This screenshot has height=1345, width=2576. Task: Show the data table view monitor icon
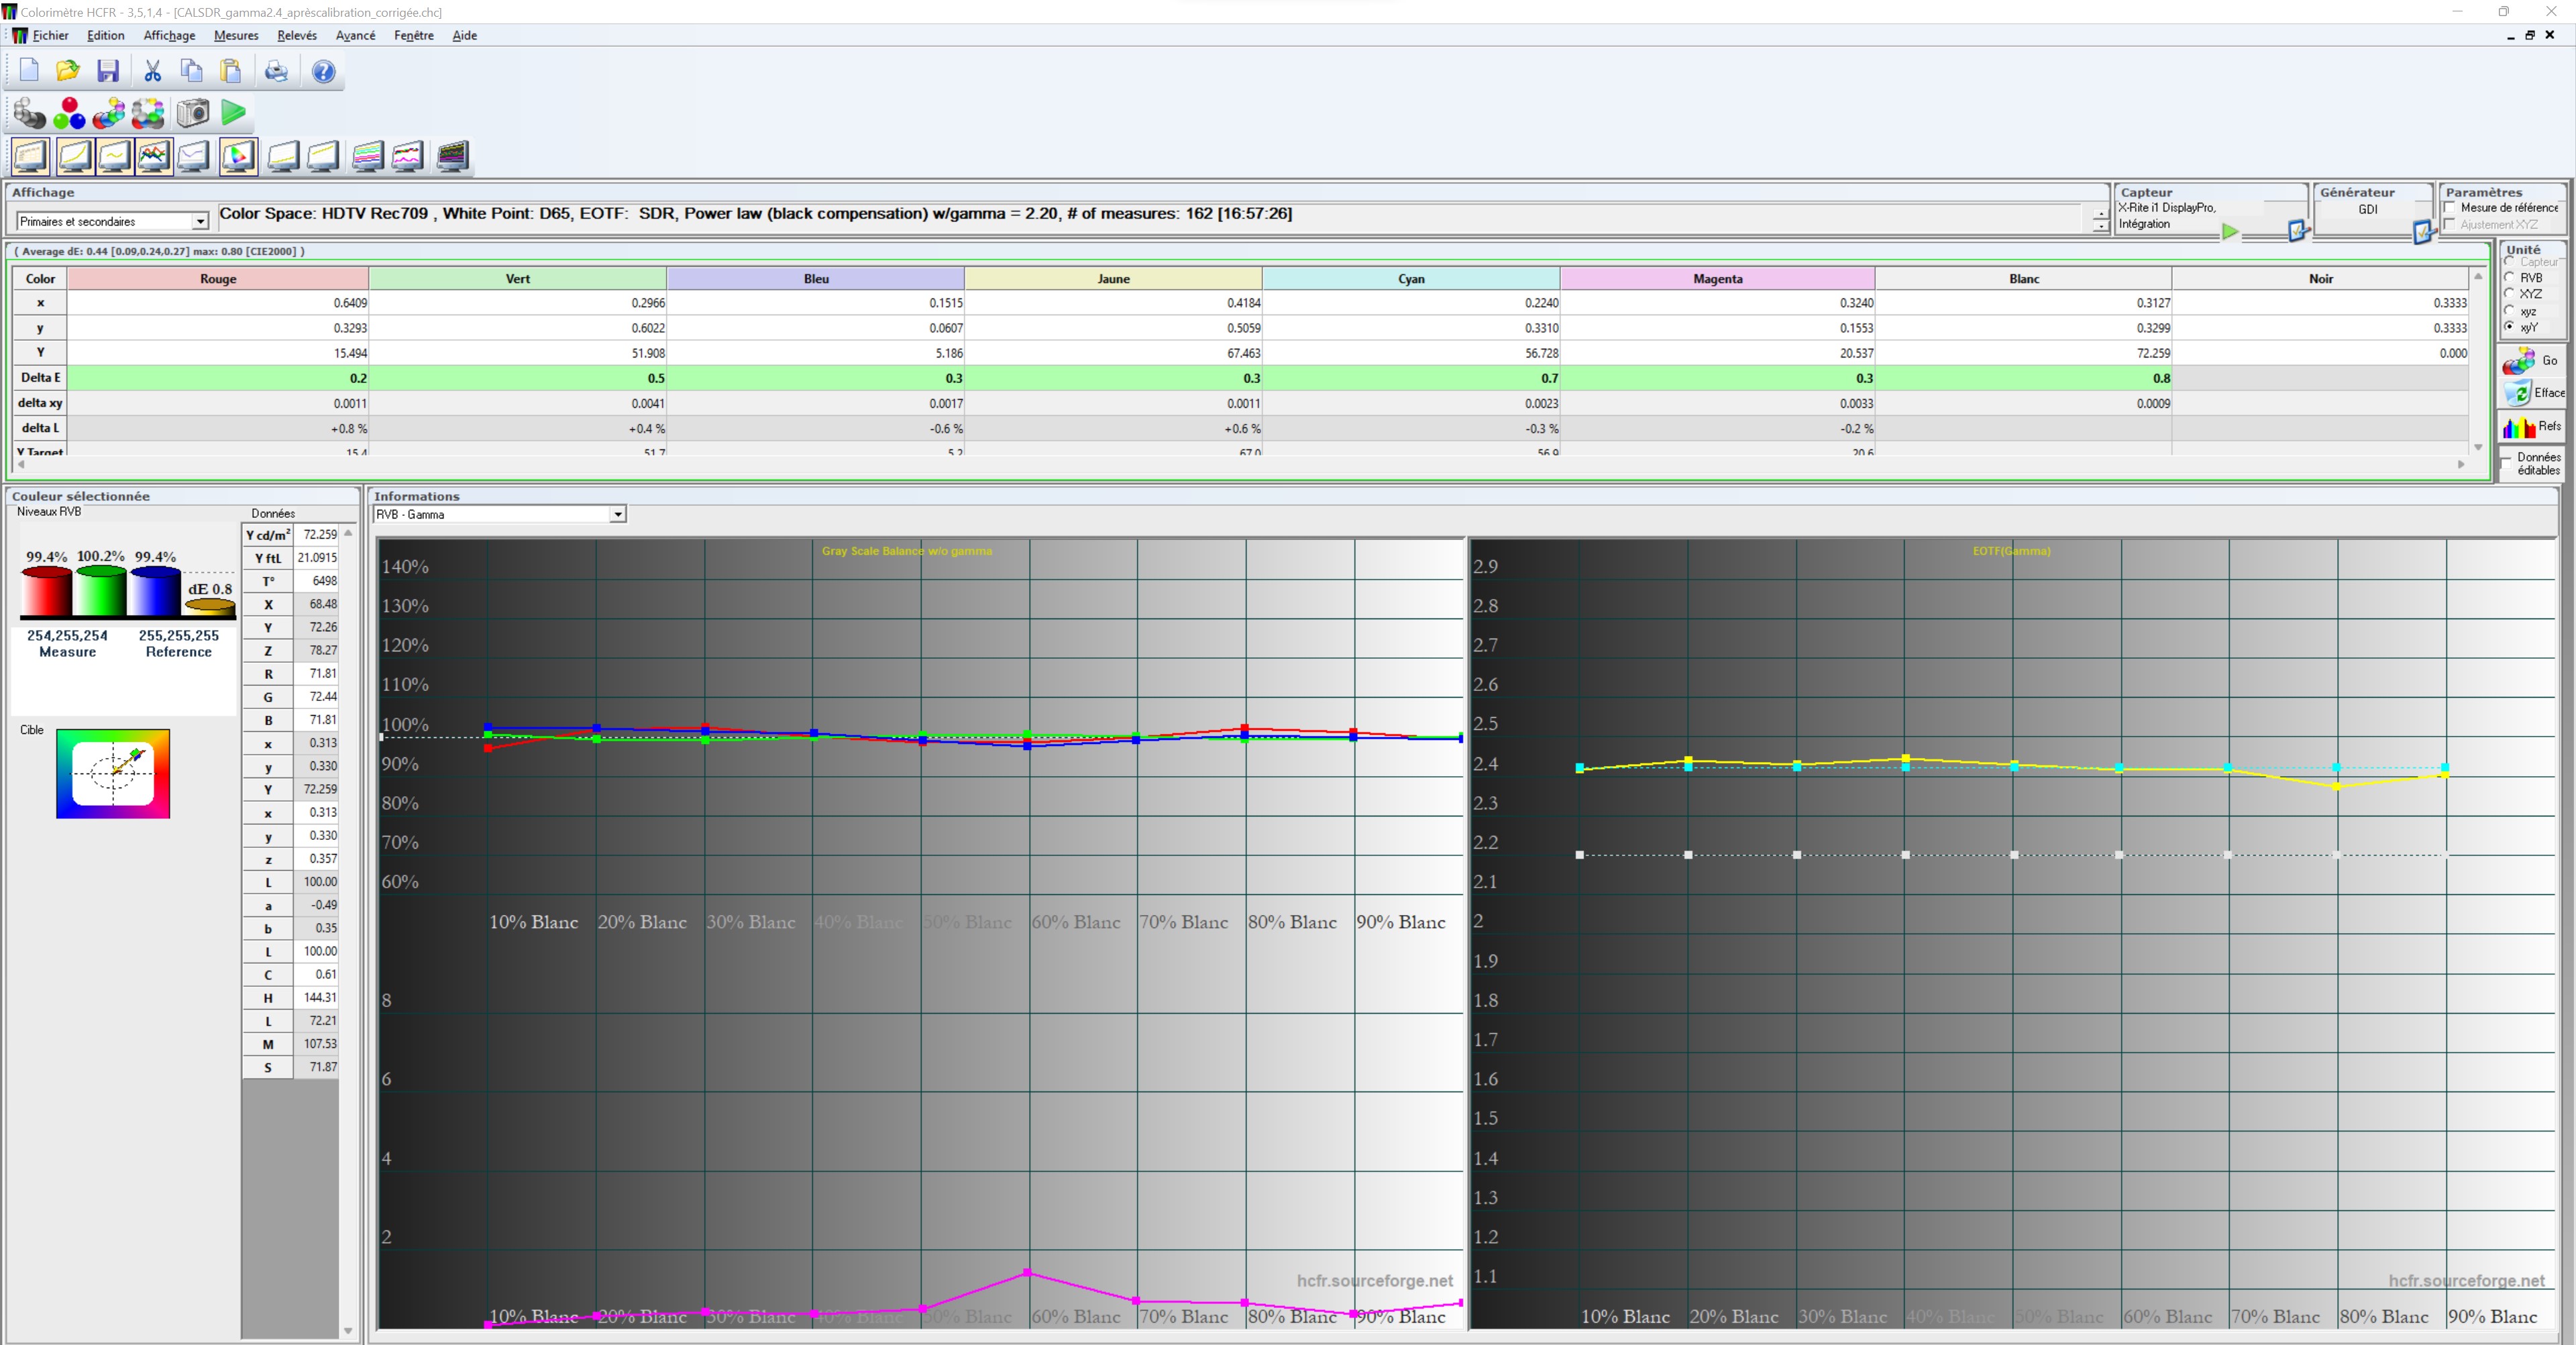[30, 156]
